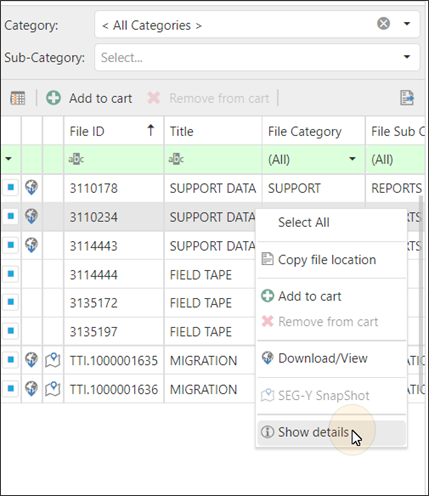Select file ID cell 3114444
This screenshot has height=496, width=429.
(x=114, y=275)
